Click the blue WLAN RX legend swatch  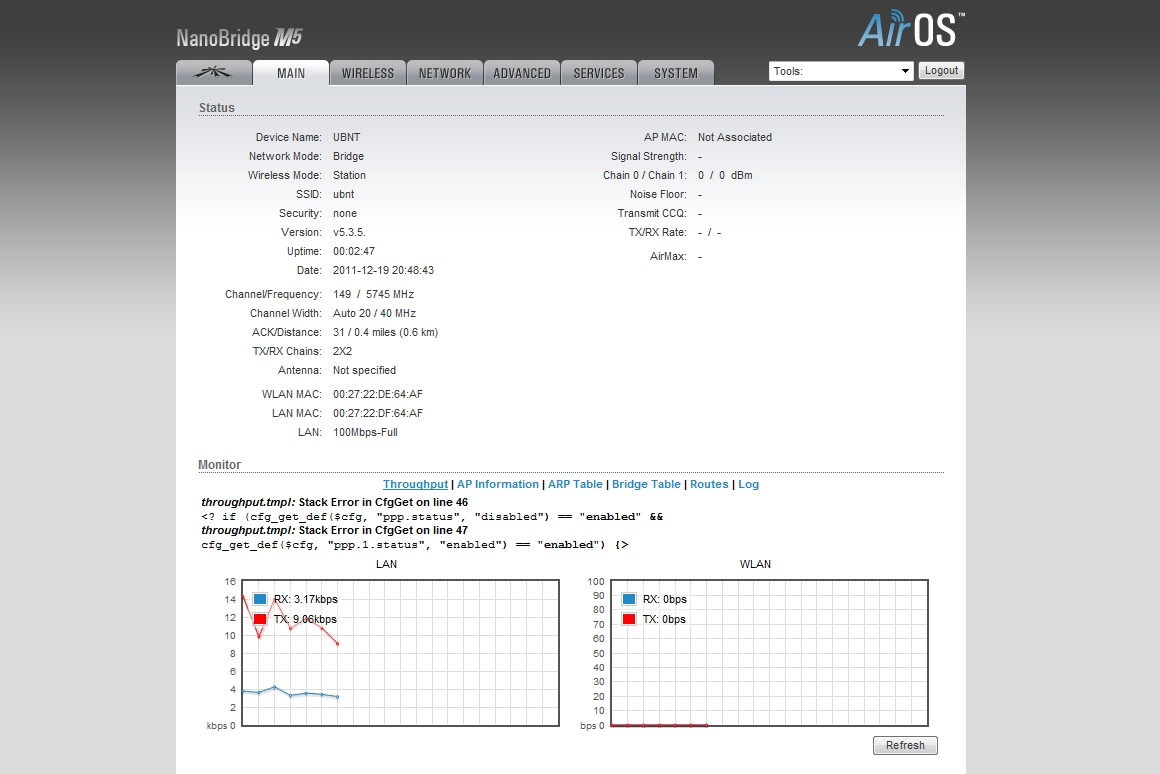click(629, 599)
